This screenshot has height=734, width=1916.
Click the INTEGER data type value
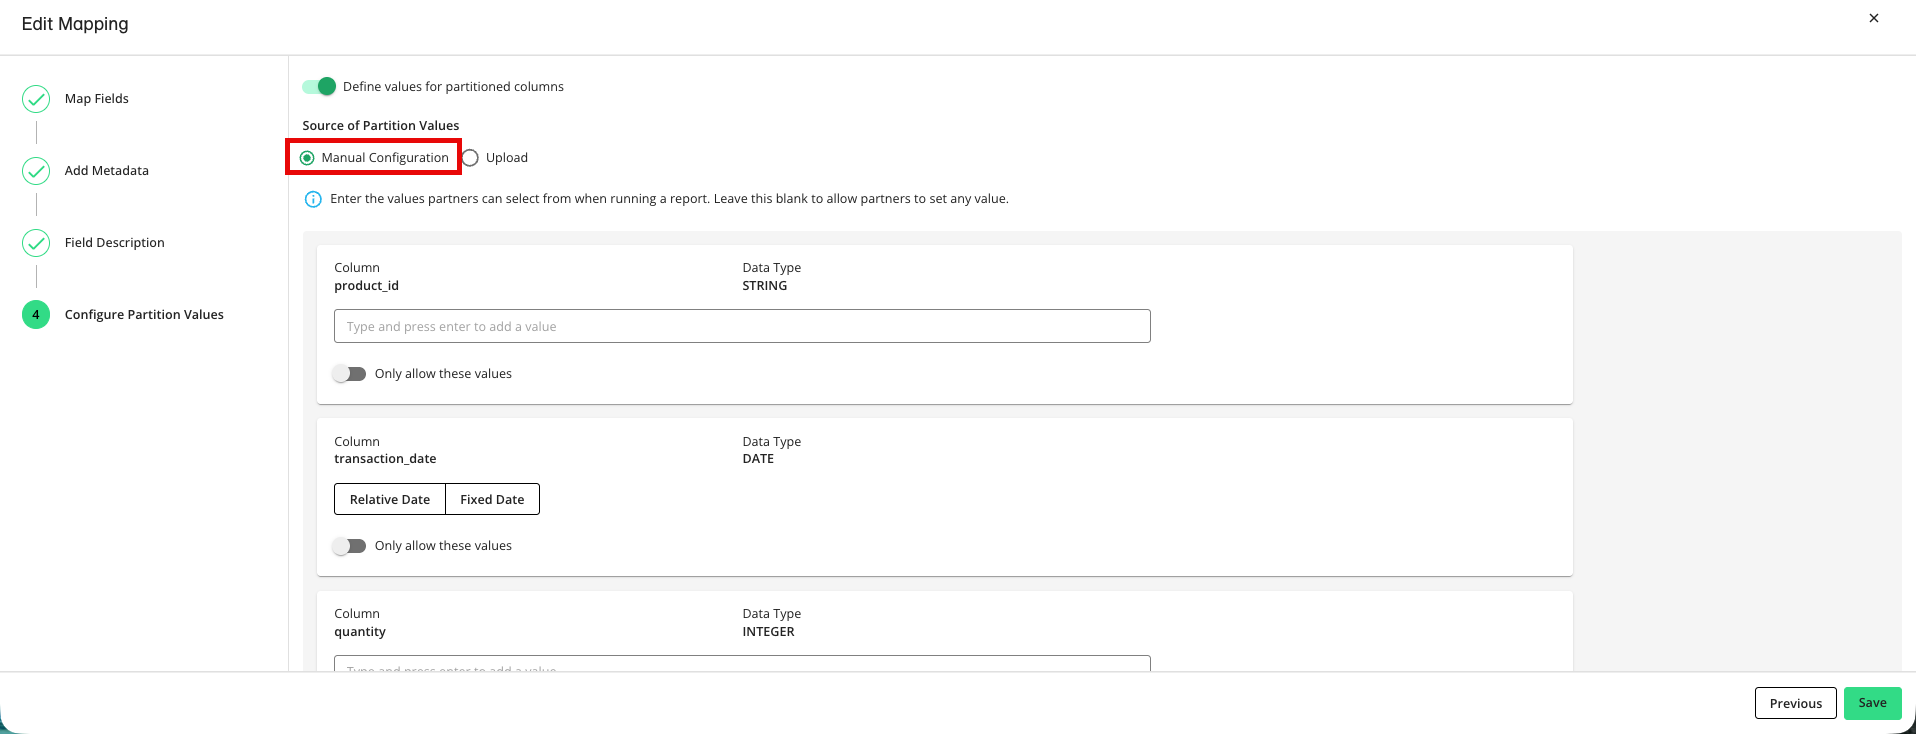[768, 632]
